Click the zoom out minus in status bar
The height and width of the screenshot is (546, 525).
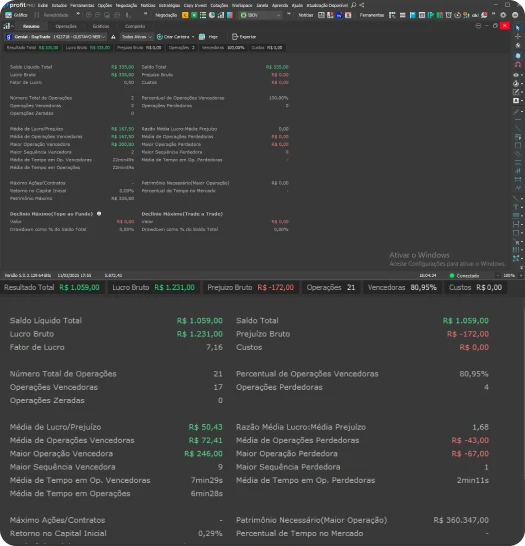[497, 275]
